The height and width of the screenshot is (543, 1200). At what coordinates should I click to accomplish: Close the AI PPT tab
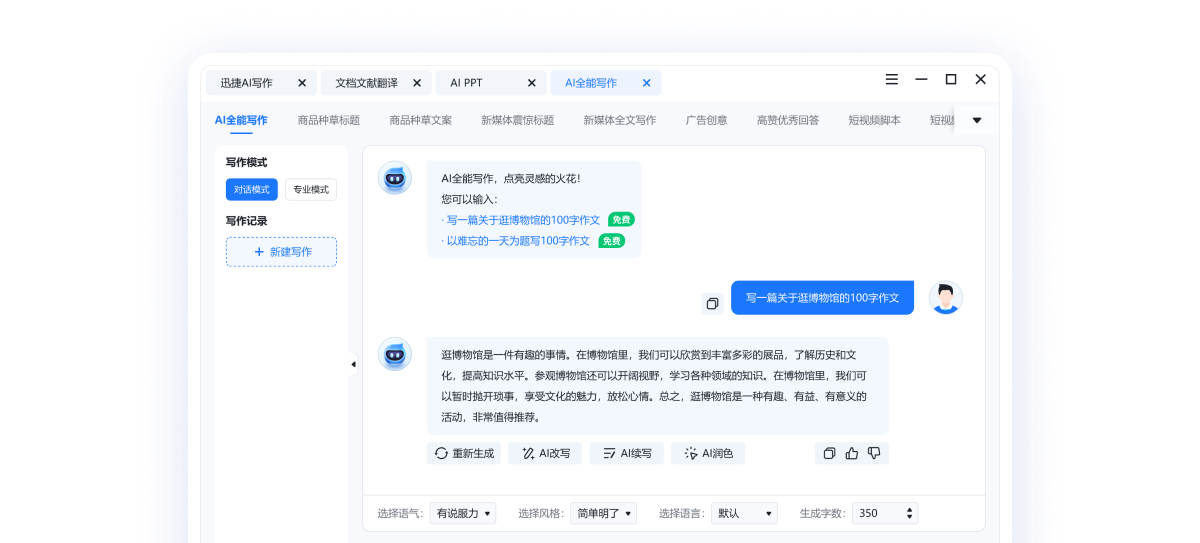pos(531,83)
